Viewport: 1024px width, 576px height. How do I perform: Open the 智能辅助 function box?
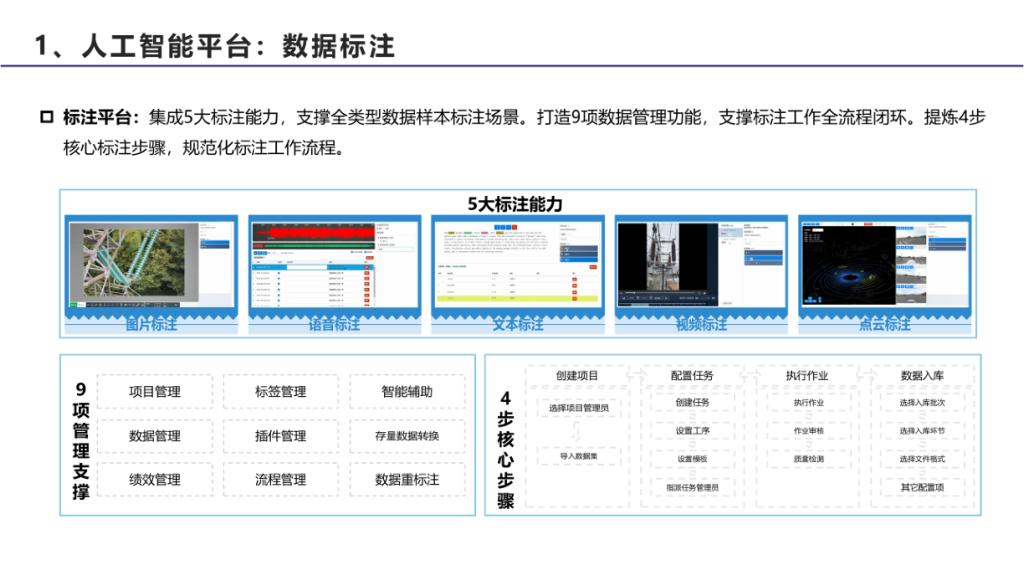(x=406, y=390)
